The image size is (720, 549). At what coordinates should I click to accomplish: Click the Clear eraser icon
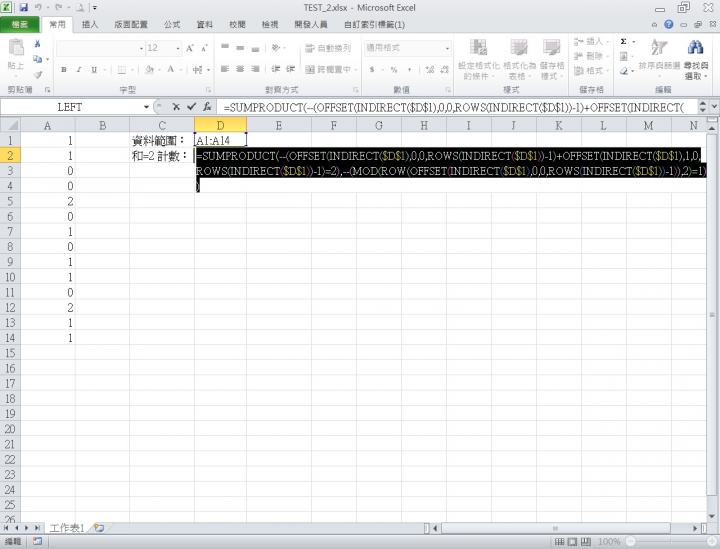(624, 71)
